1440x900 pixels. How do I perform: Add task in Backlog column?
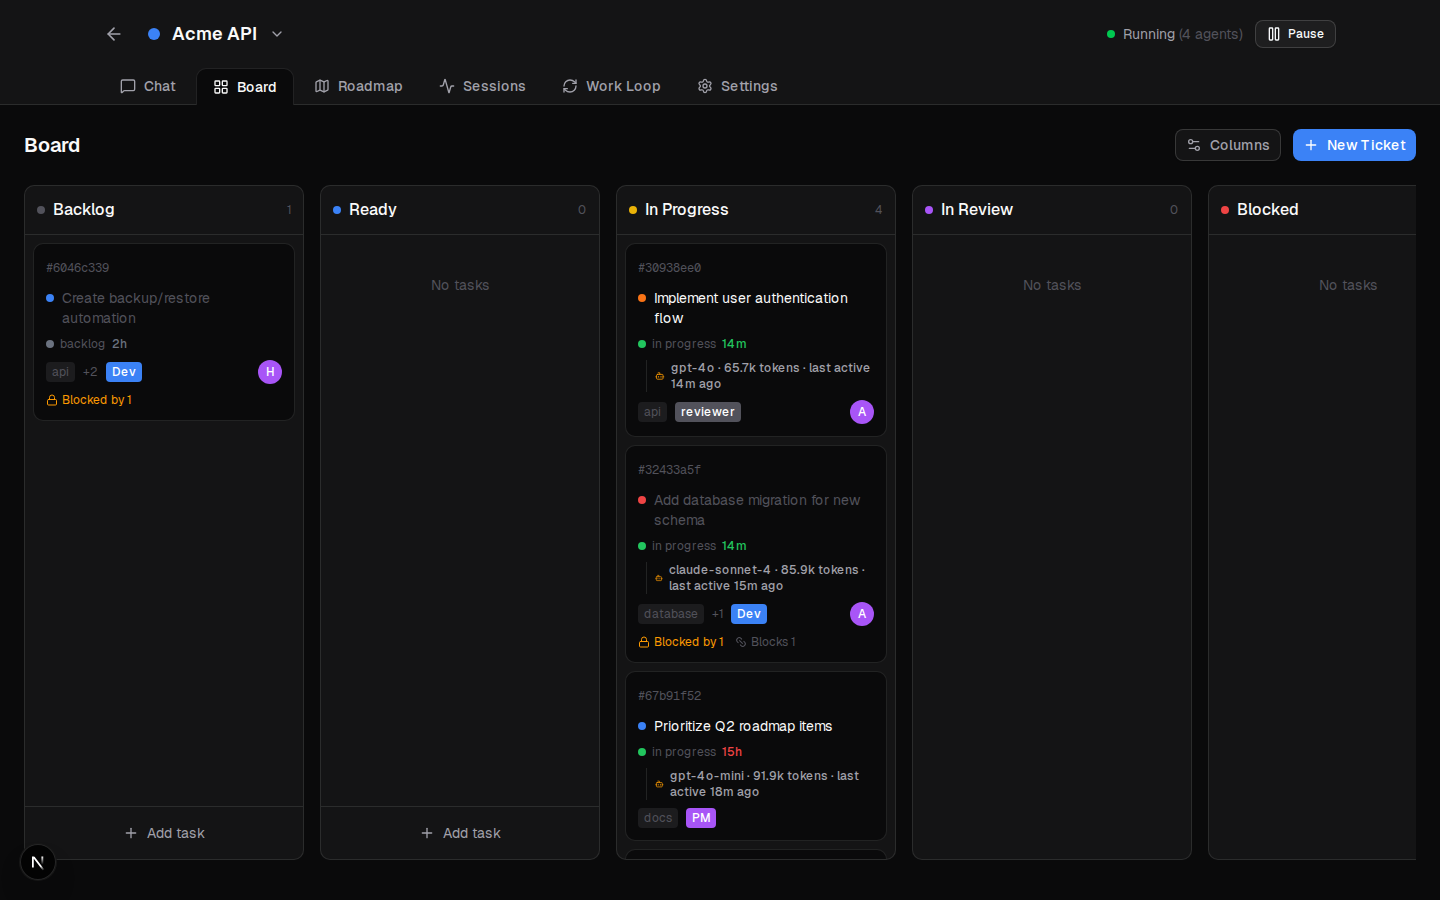(164, 833)
